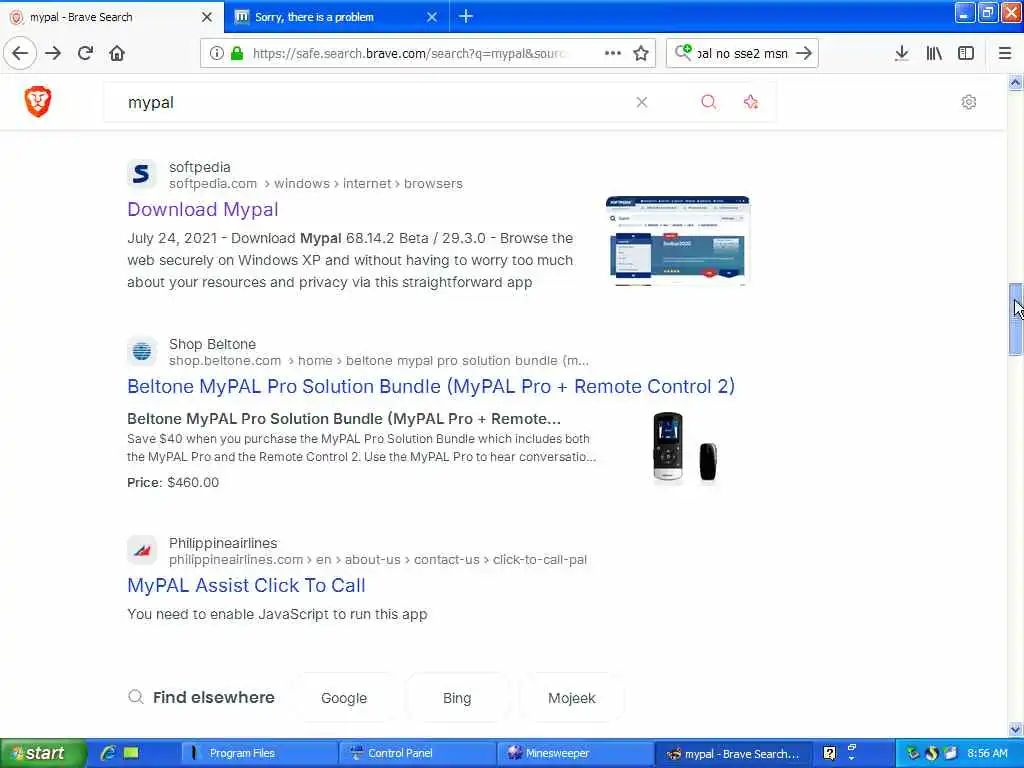The image size is (1024, 768).
Task: Open Brave Search settings gear
Action: [x=968, y=102]
